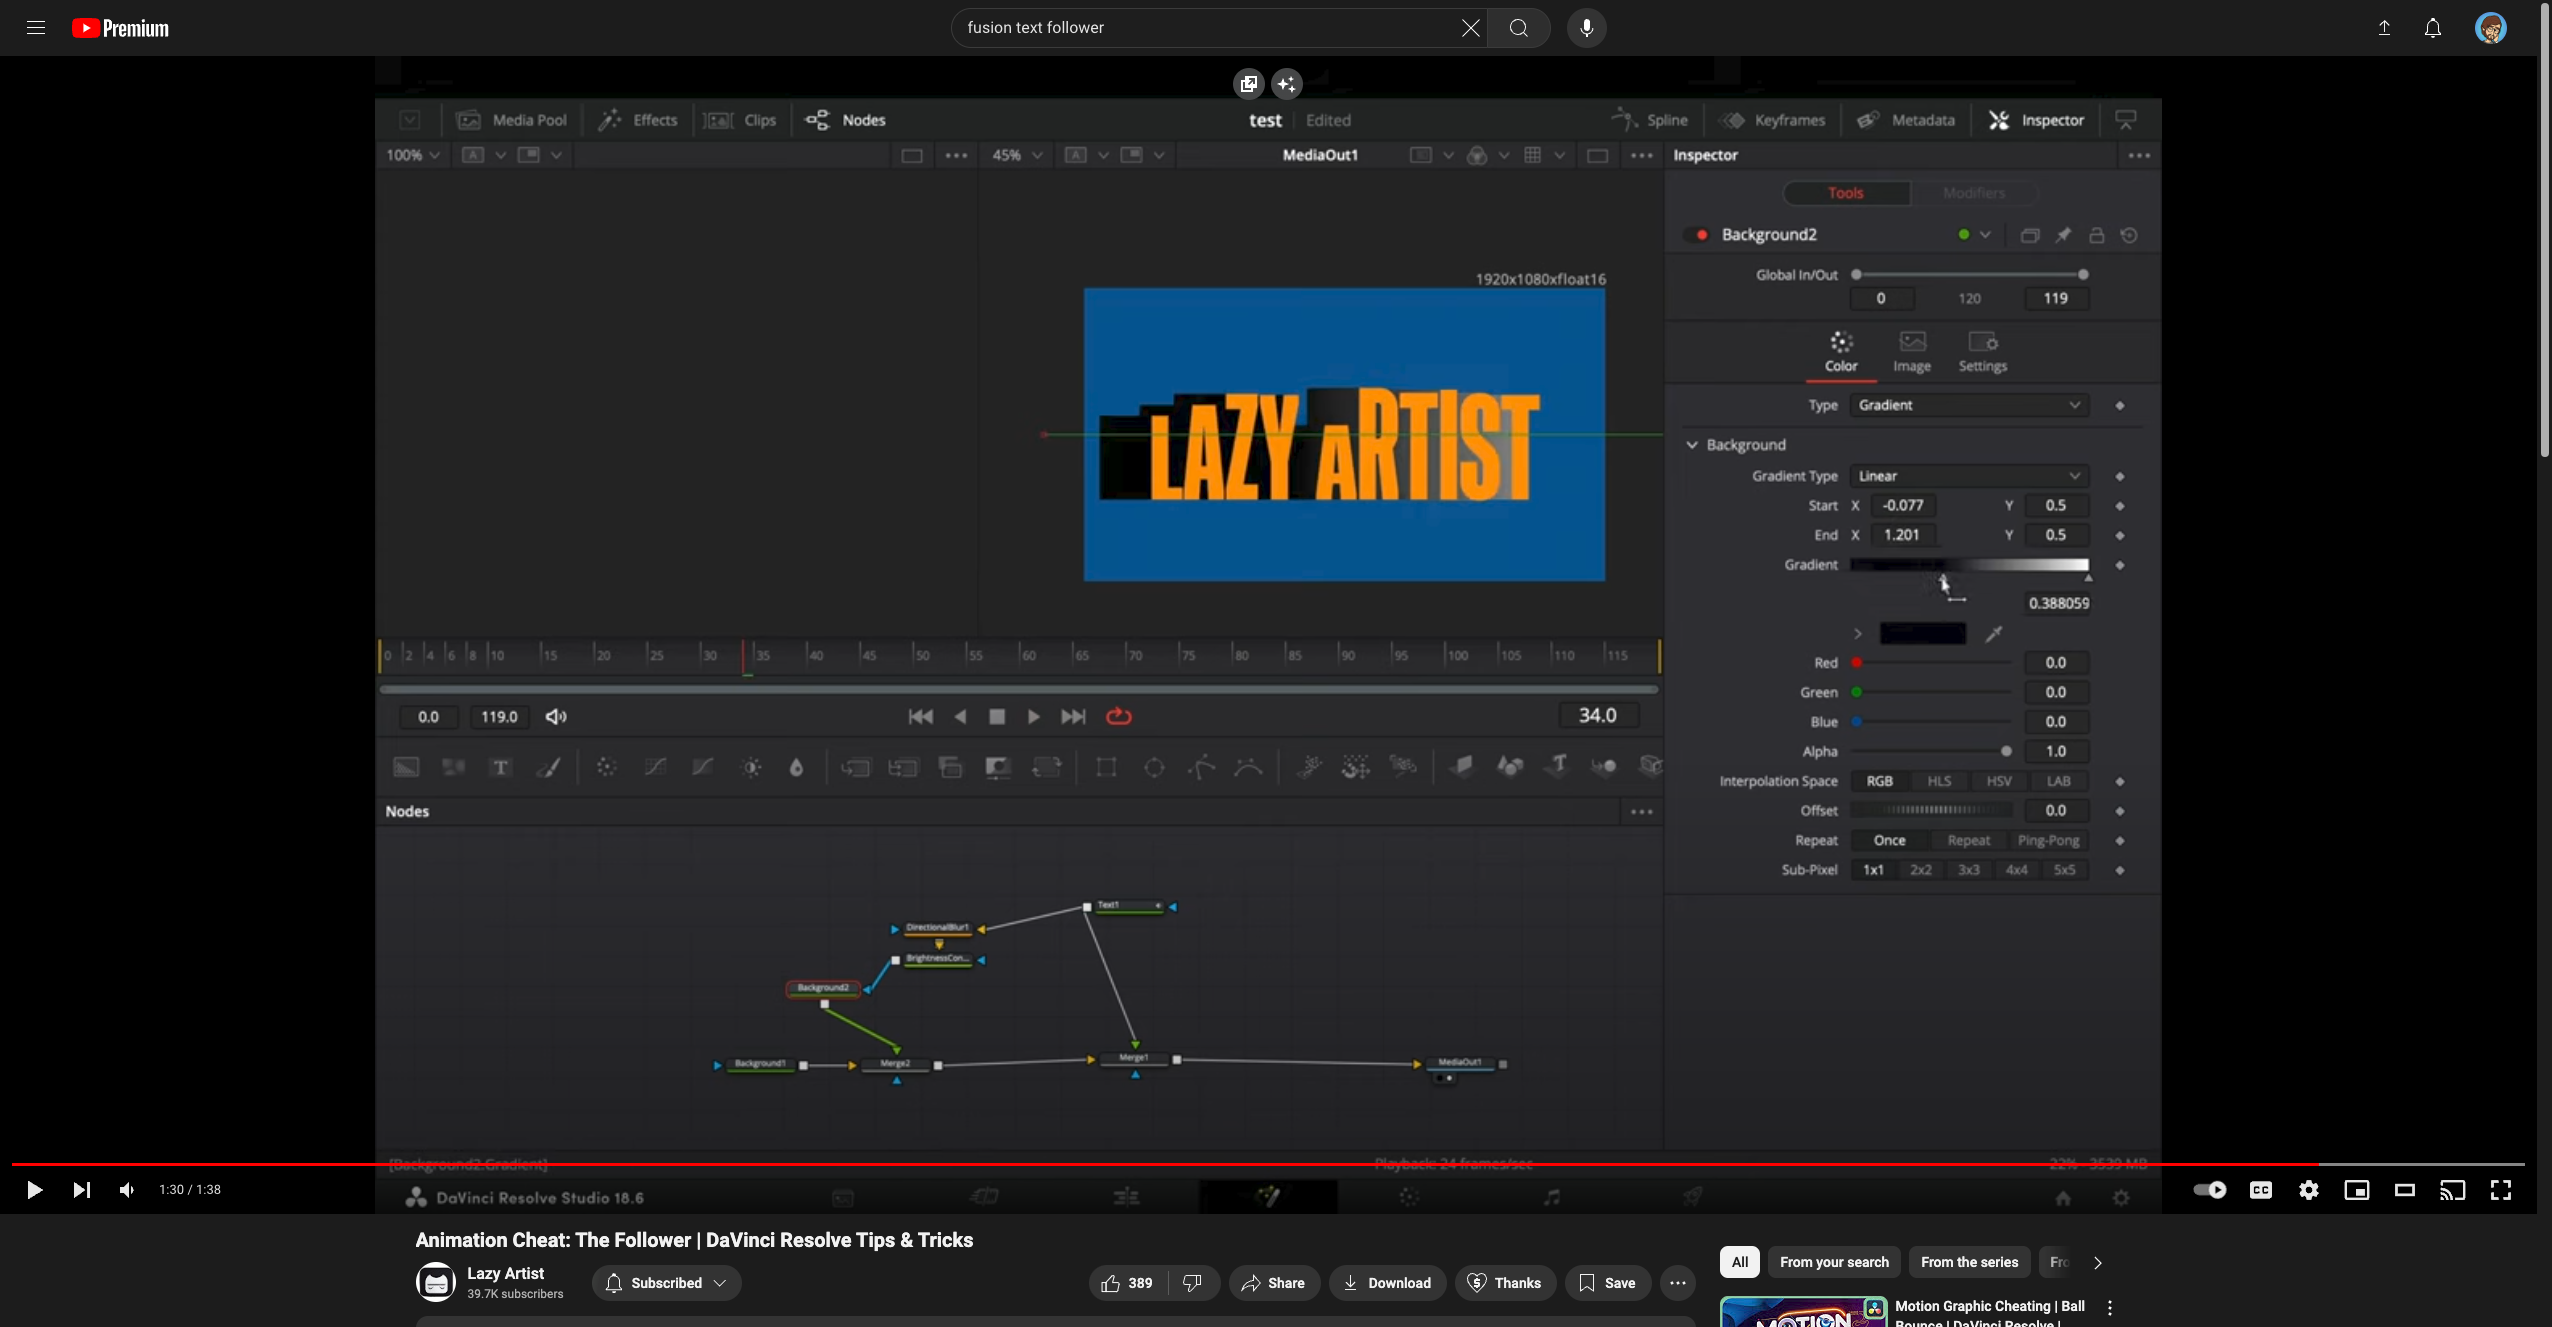
Task: Click the Thanks button
Action: point(1505,1283)
